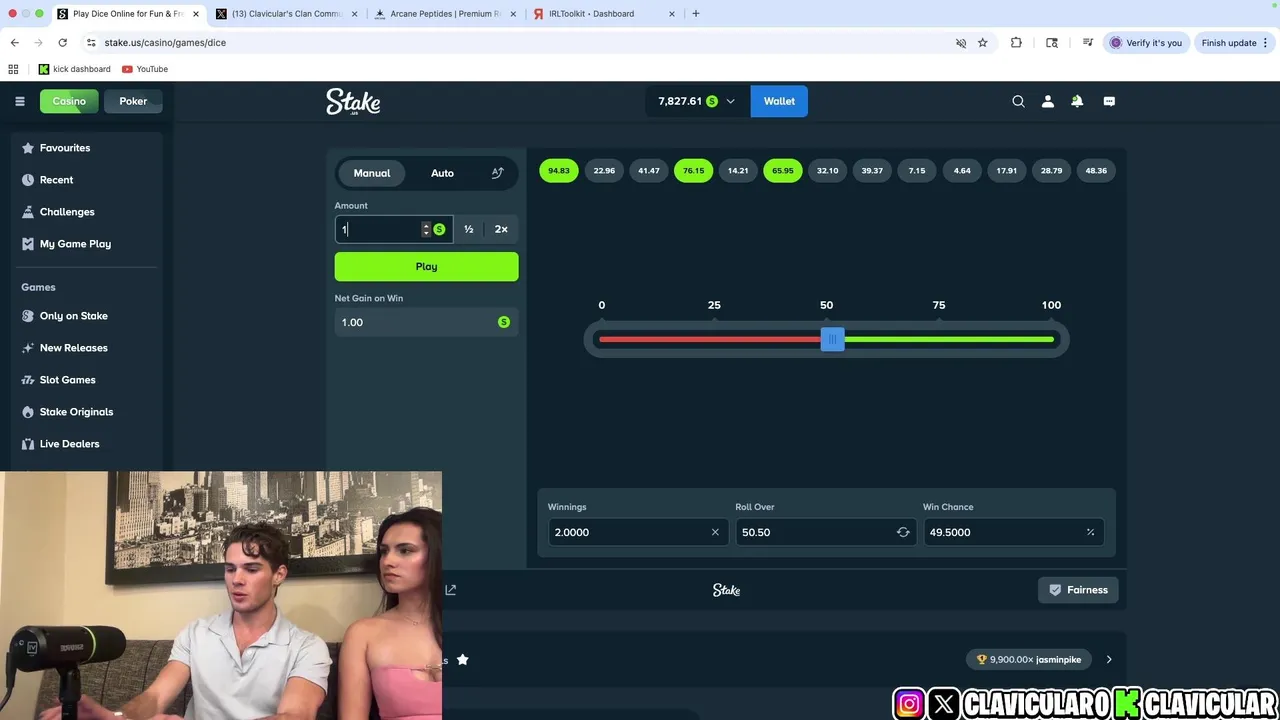Click Finish update button
Viewport: 1280px width, 720px height.
(1235, 43)
